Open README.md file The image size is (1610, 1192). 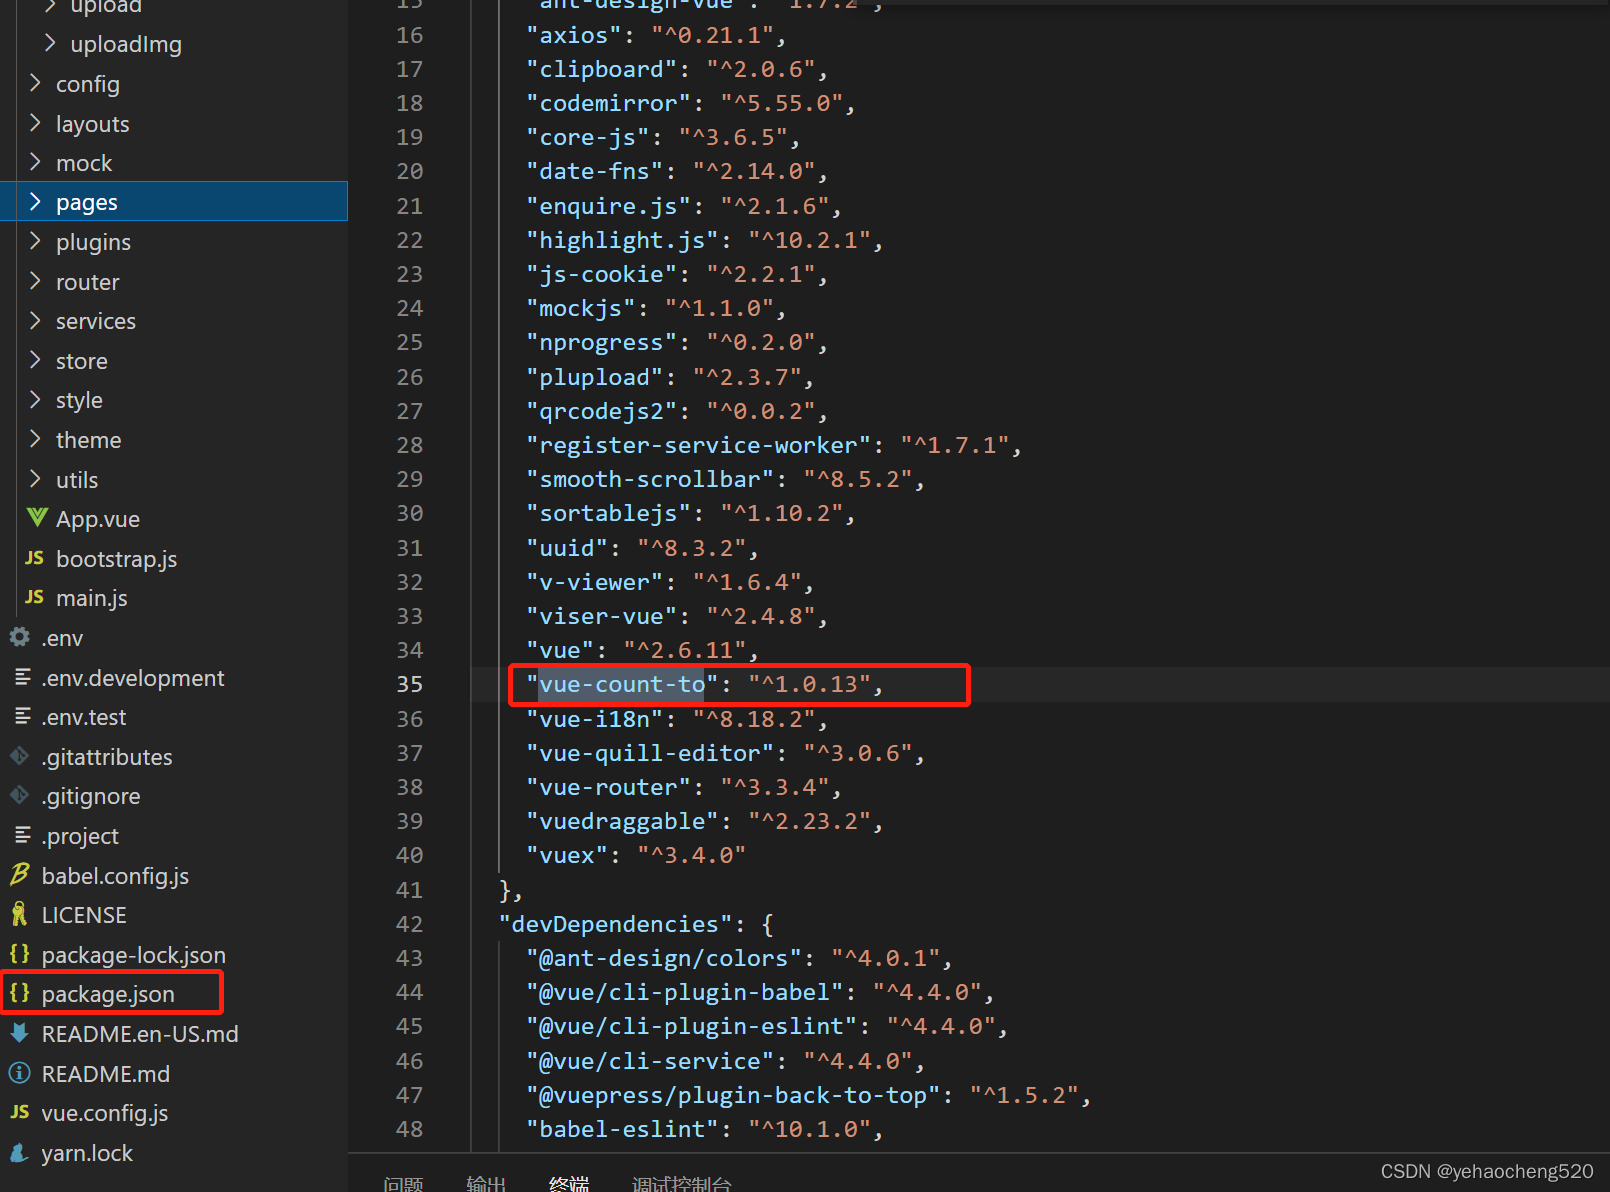[x=106, y=1074]
